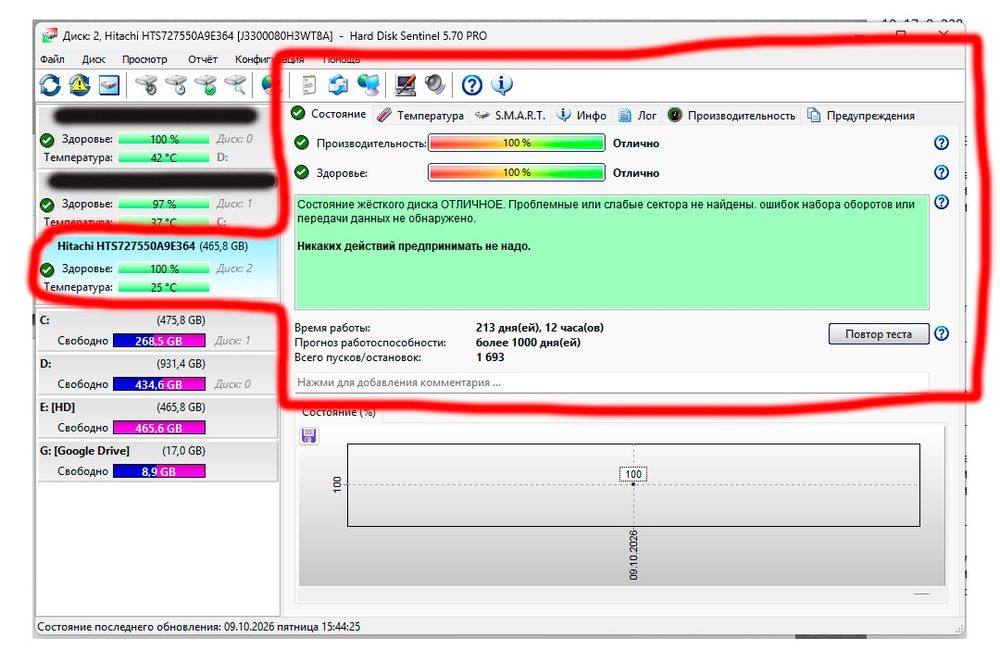The image size is (1000, 663).
Task: Open the Инфо tab
Action: tap(582, 115)
